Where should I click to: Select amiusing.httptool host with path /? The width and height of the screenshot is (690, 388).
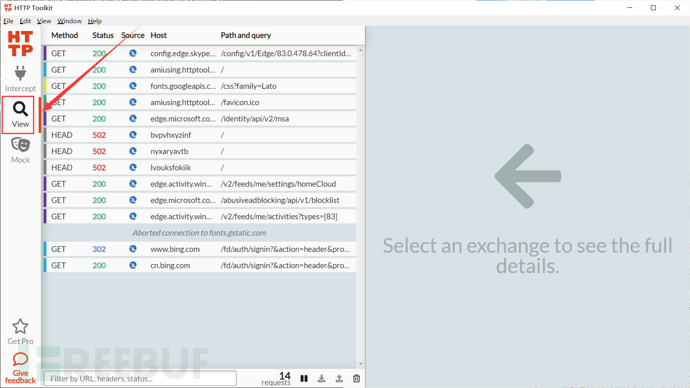[183, 70]
